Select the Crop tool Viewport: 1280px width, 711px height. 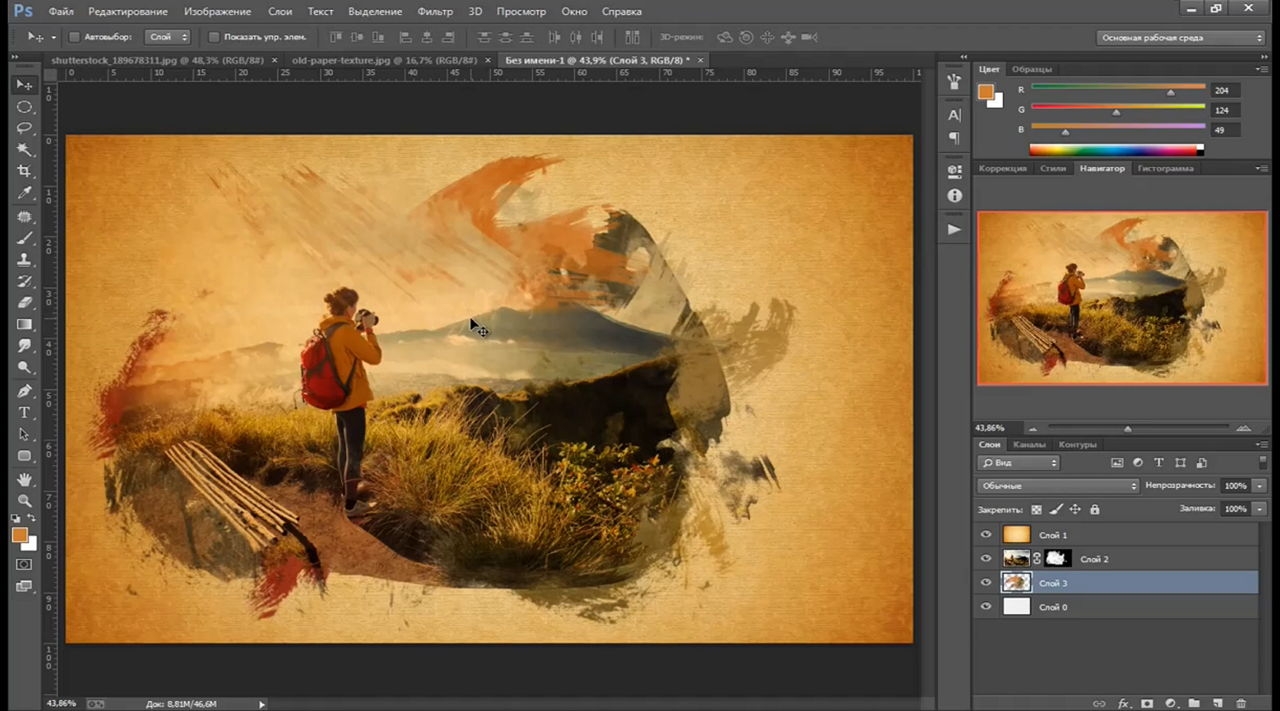pyautogui.click(x=25, y=172)
